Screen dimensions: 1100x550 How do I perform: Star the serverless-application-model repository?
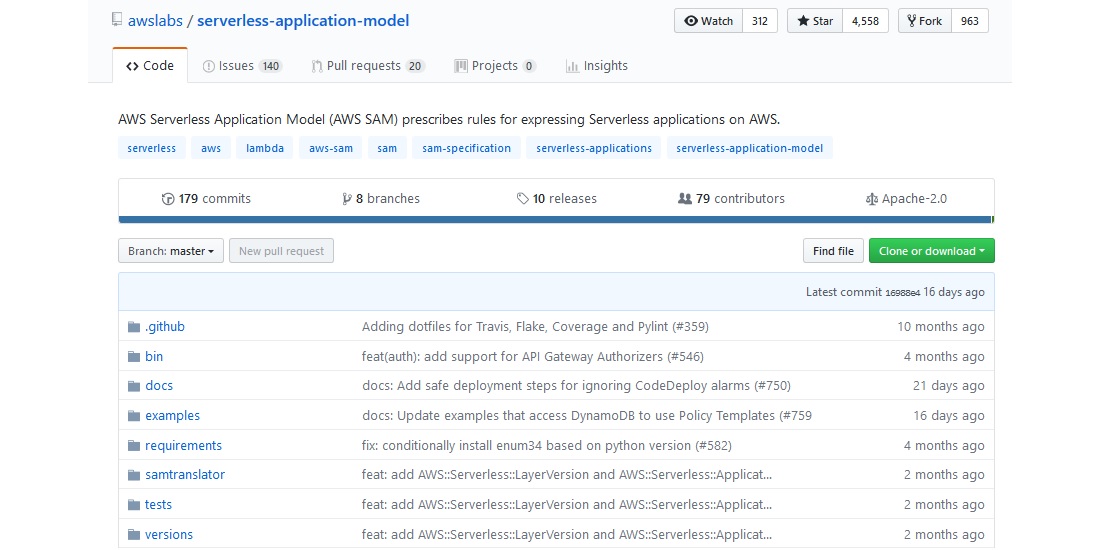pos(814,21)
